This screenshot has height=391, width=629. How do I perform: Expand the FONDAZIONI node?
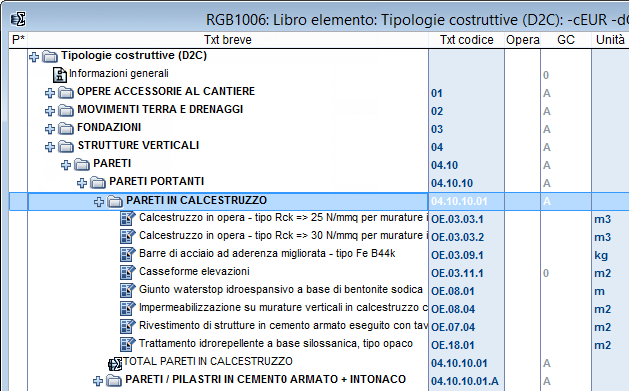[x=50, y=129]
